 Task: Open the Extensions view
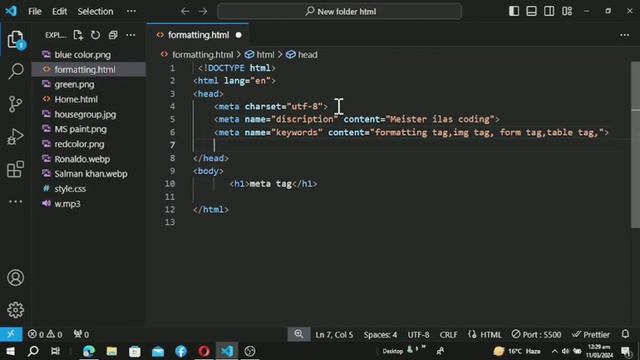point(16,169)
